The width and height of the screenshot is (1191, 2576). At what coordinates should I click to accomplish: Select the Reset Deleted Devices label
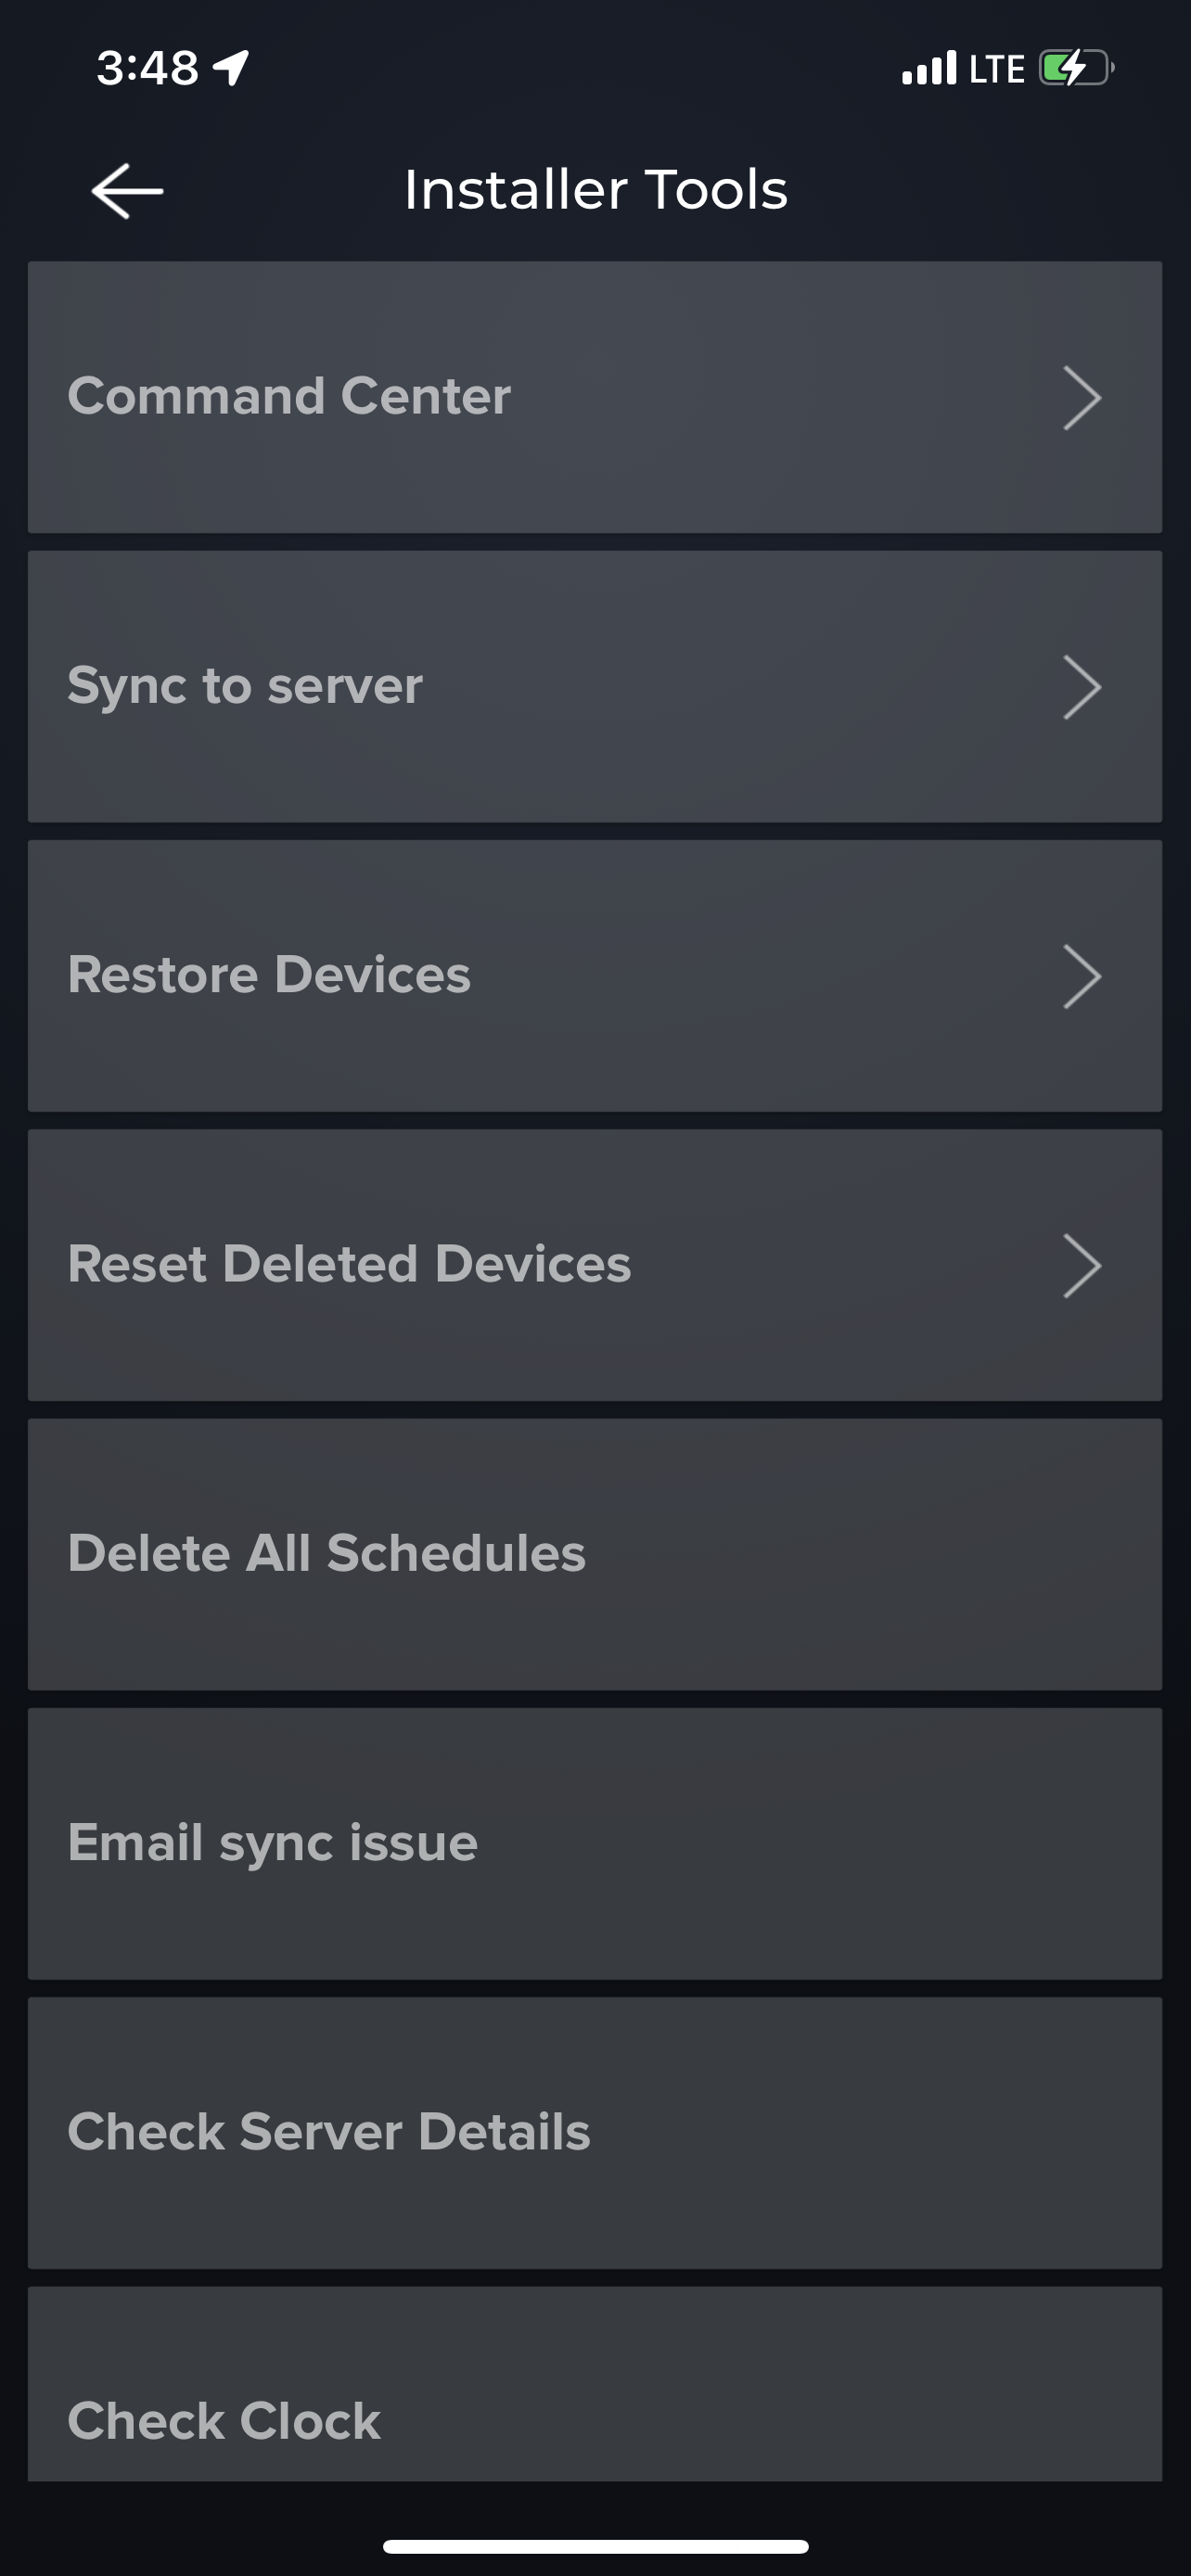349,1264
